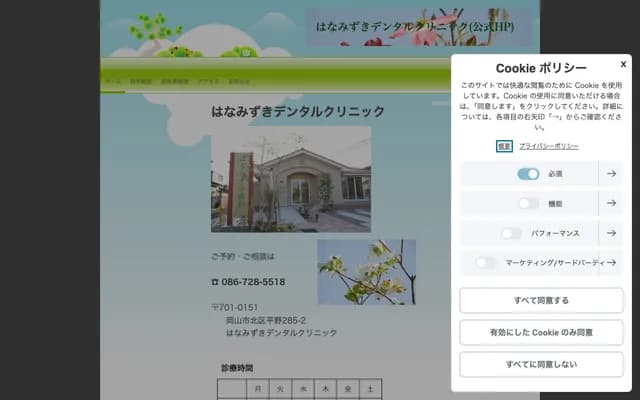The width and height of the screenshot is (640, 400).
Task: Enable the 機能 cookie switch
Action: coord(528,203)
